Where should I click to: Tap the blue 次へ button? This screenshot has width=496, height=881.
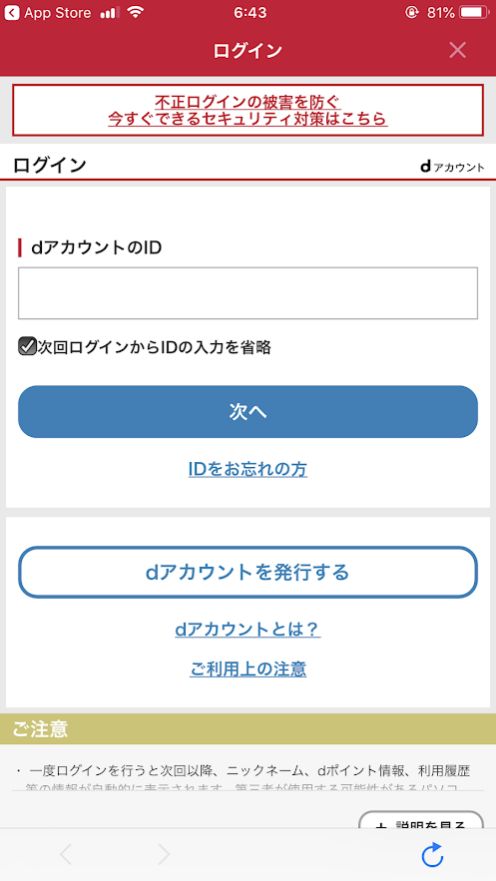click(248, 411)
